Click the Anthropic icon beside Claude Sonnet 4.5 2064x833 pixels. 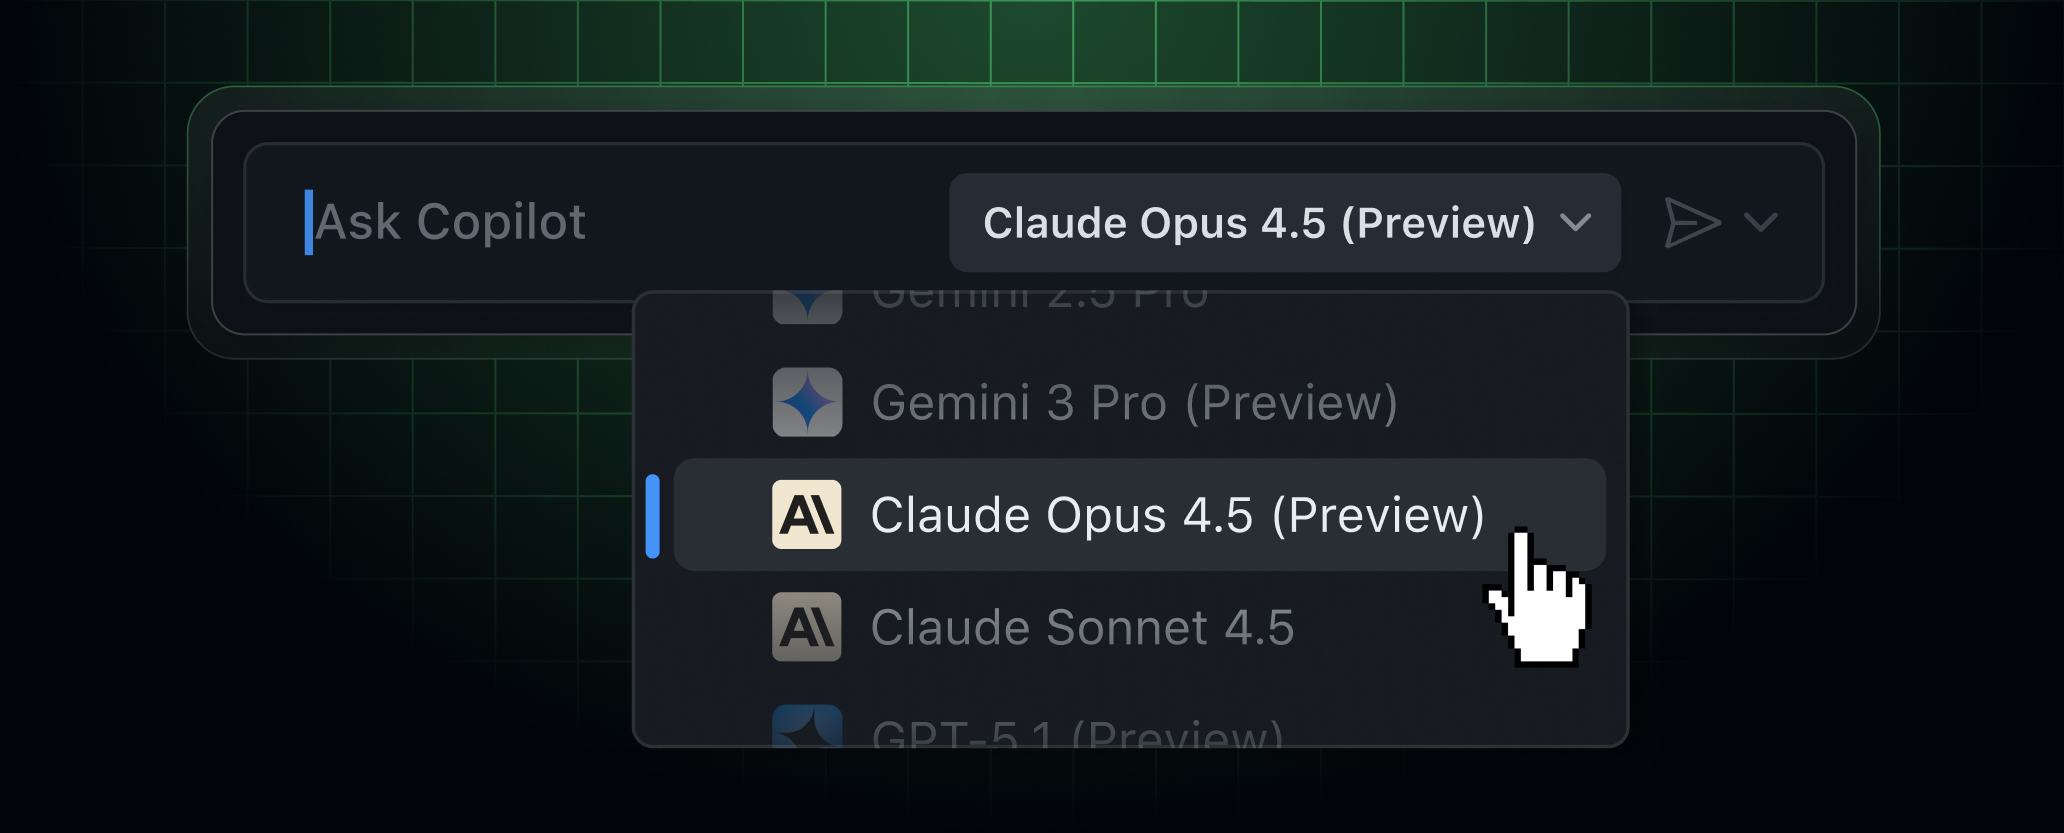806,627
